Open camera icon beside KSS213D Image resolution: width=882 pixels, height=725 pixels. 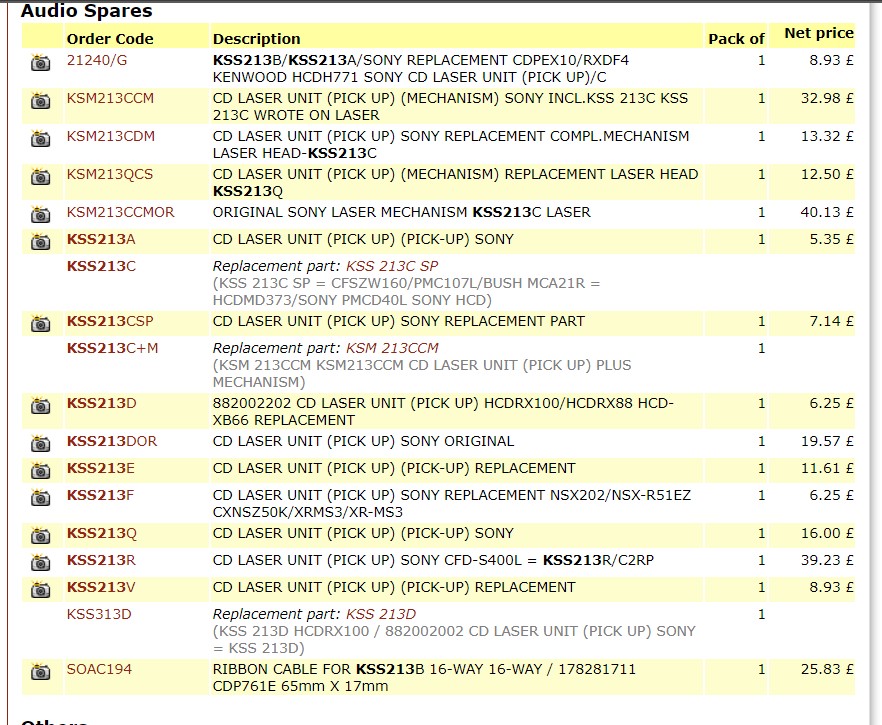point(40,406)
